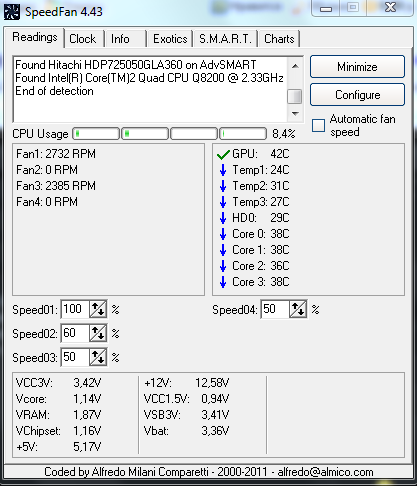Click the blue down arrow beside Core 0
The height and width of the screenshot is (486, 417).
pos(223,234)
